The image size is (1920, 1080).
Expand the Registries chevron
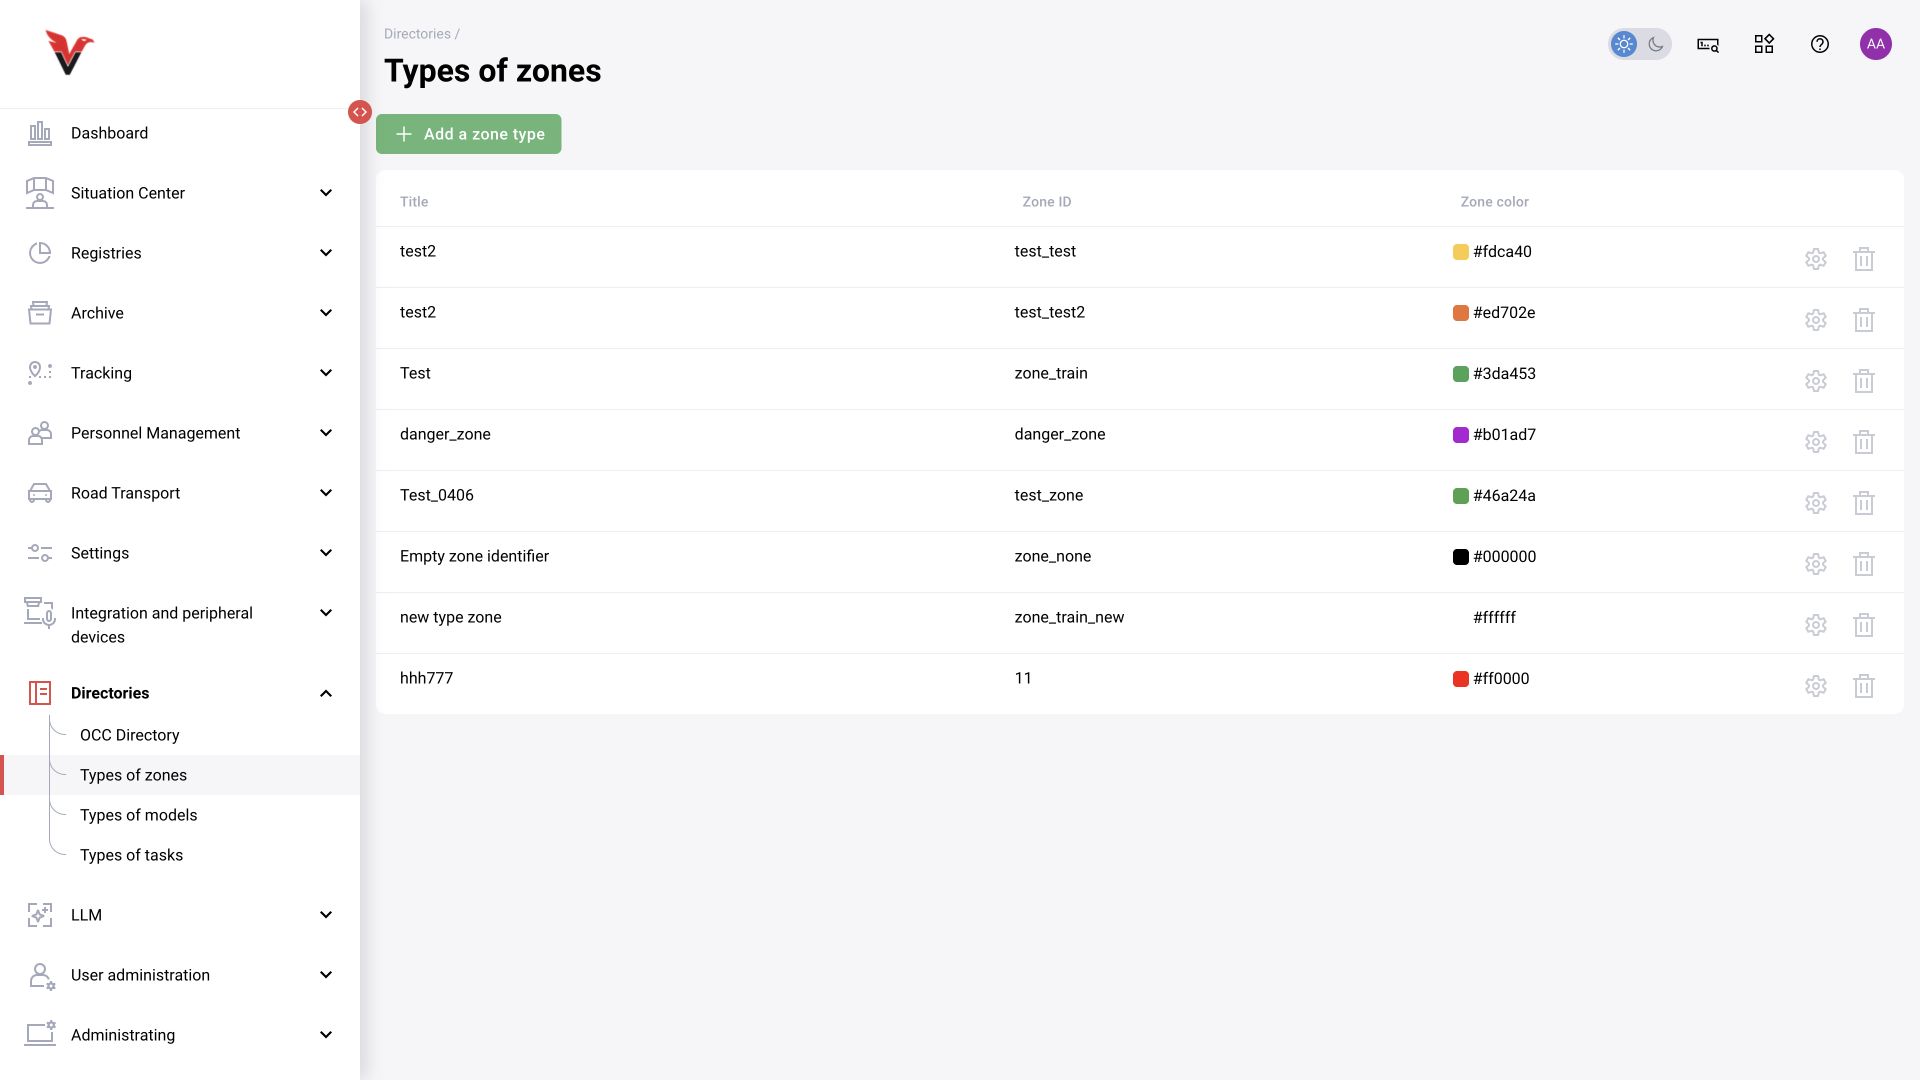tap(326, 253)
